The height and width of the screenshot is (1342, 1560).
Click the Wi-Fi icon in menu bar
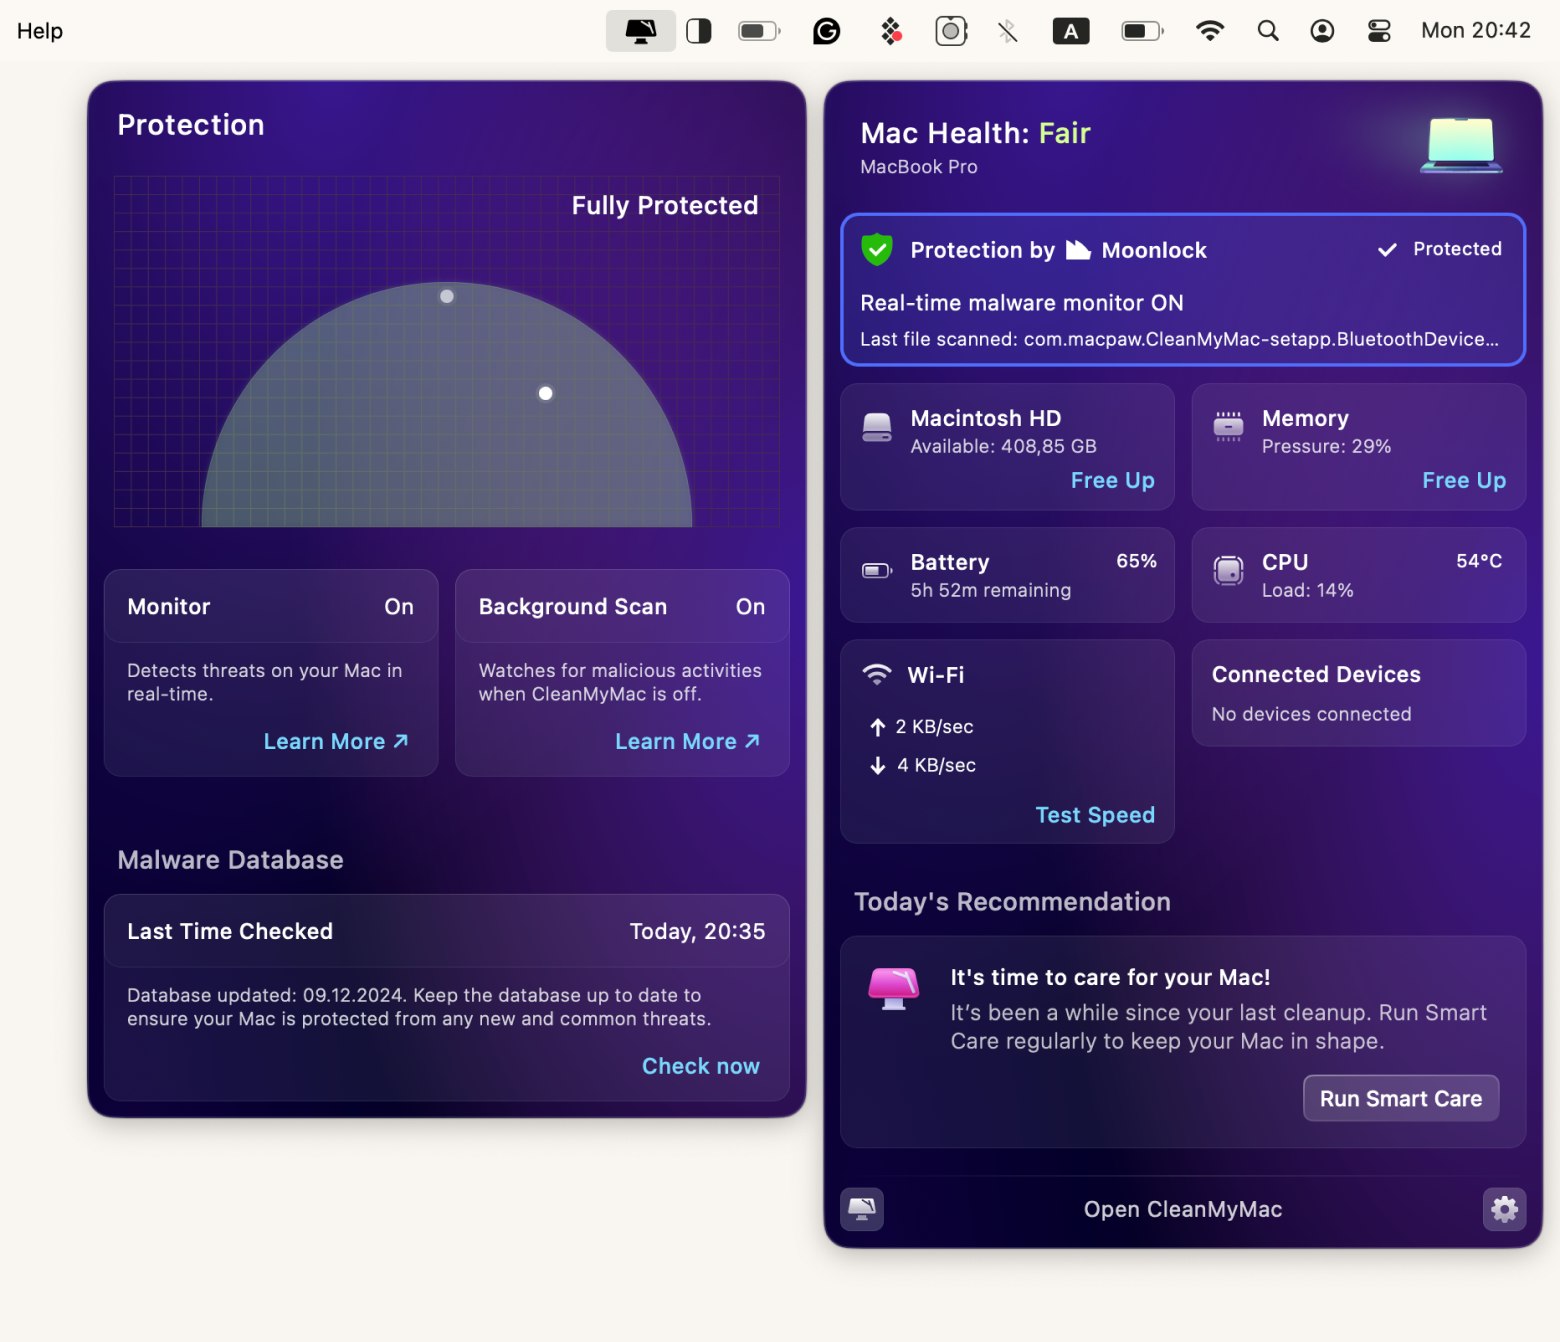(x=1210, y=31)
